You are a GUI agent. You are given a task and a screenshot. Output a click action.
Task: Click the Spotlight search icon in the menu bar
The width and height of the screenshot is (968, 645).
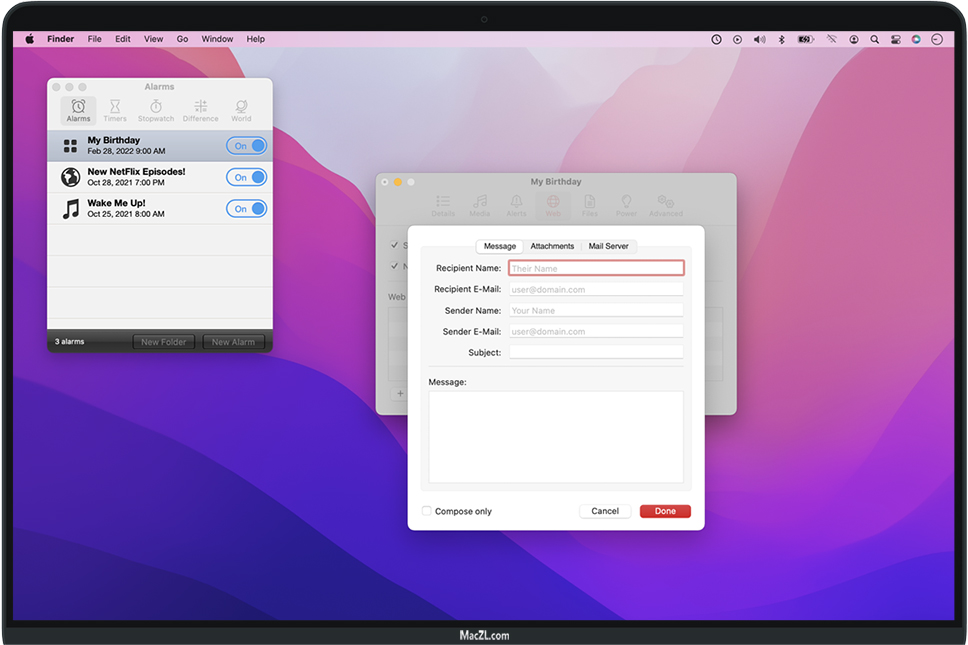(x=875, y=39)
